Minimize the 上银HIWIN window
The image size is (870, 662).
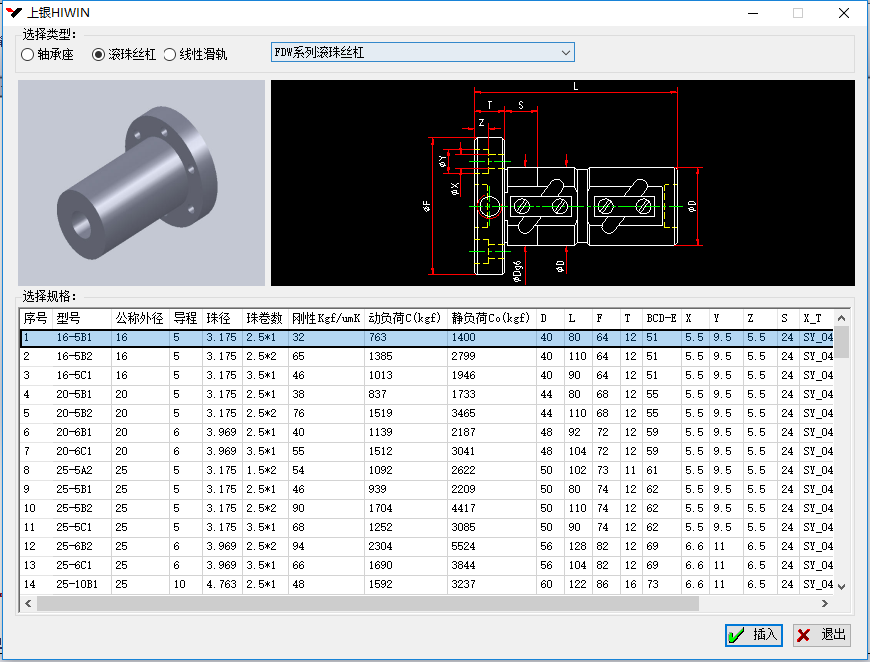(752, 13)
